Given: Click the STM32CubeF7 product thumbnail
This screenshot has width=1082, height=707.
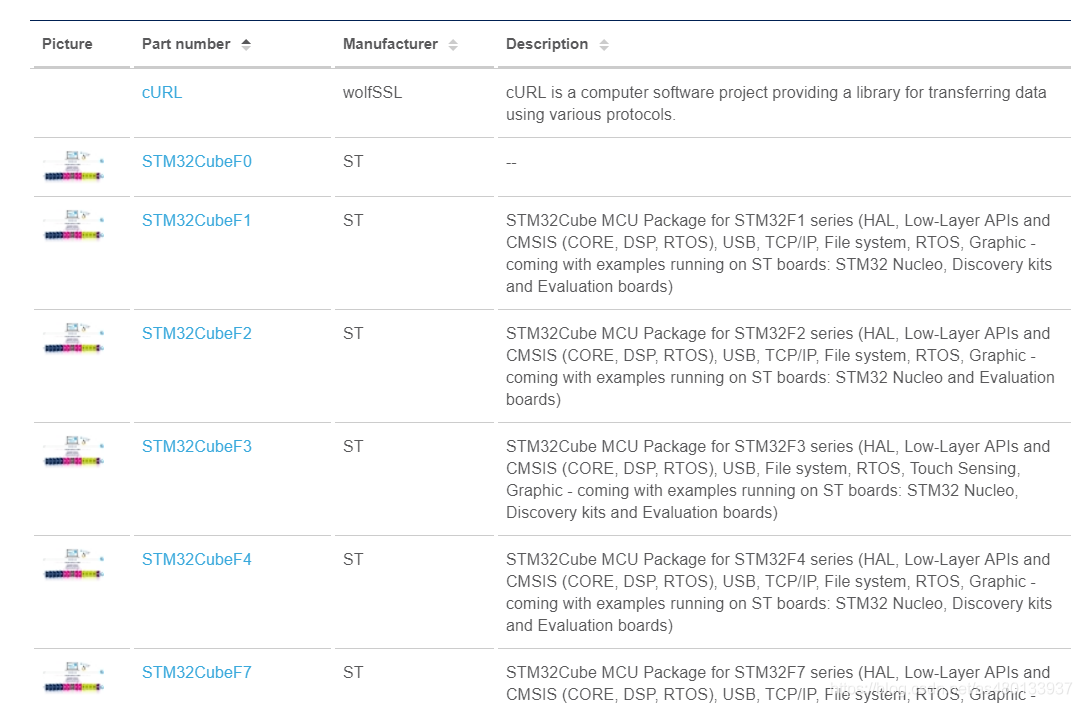Looking at the screenshot, I should coord(74,677).
